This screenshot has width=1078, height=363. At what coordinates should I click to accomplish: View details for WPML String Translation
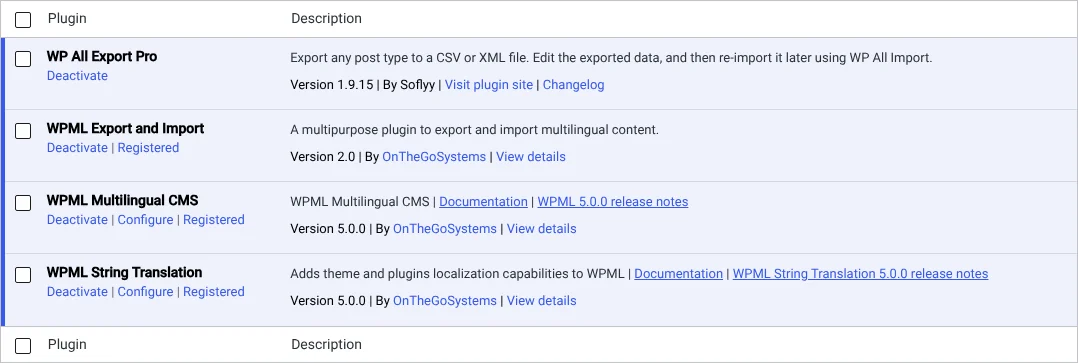pyautogui.click(x=542, y=300)
